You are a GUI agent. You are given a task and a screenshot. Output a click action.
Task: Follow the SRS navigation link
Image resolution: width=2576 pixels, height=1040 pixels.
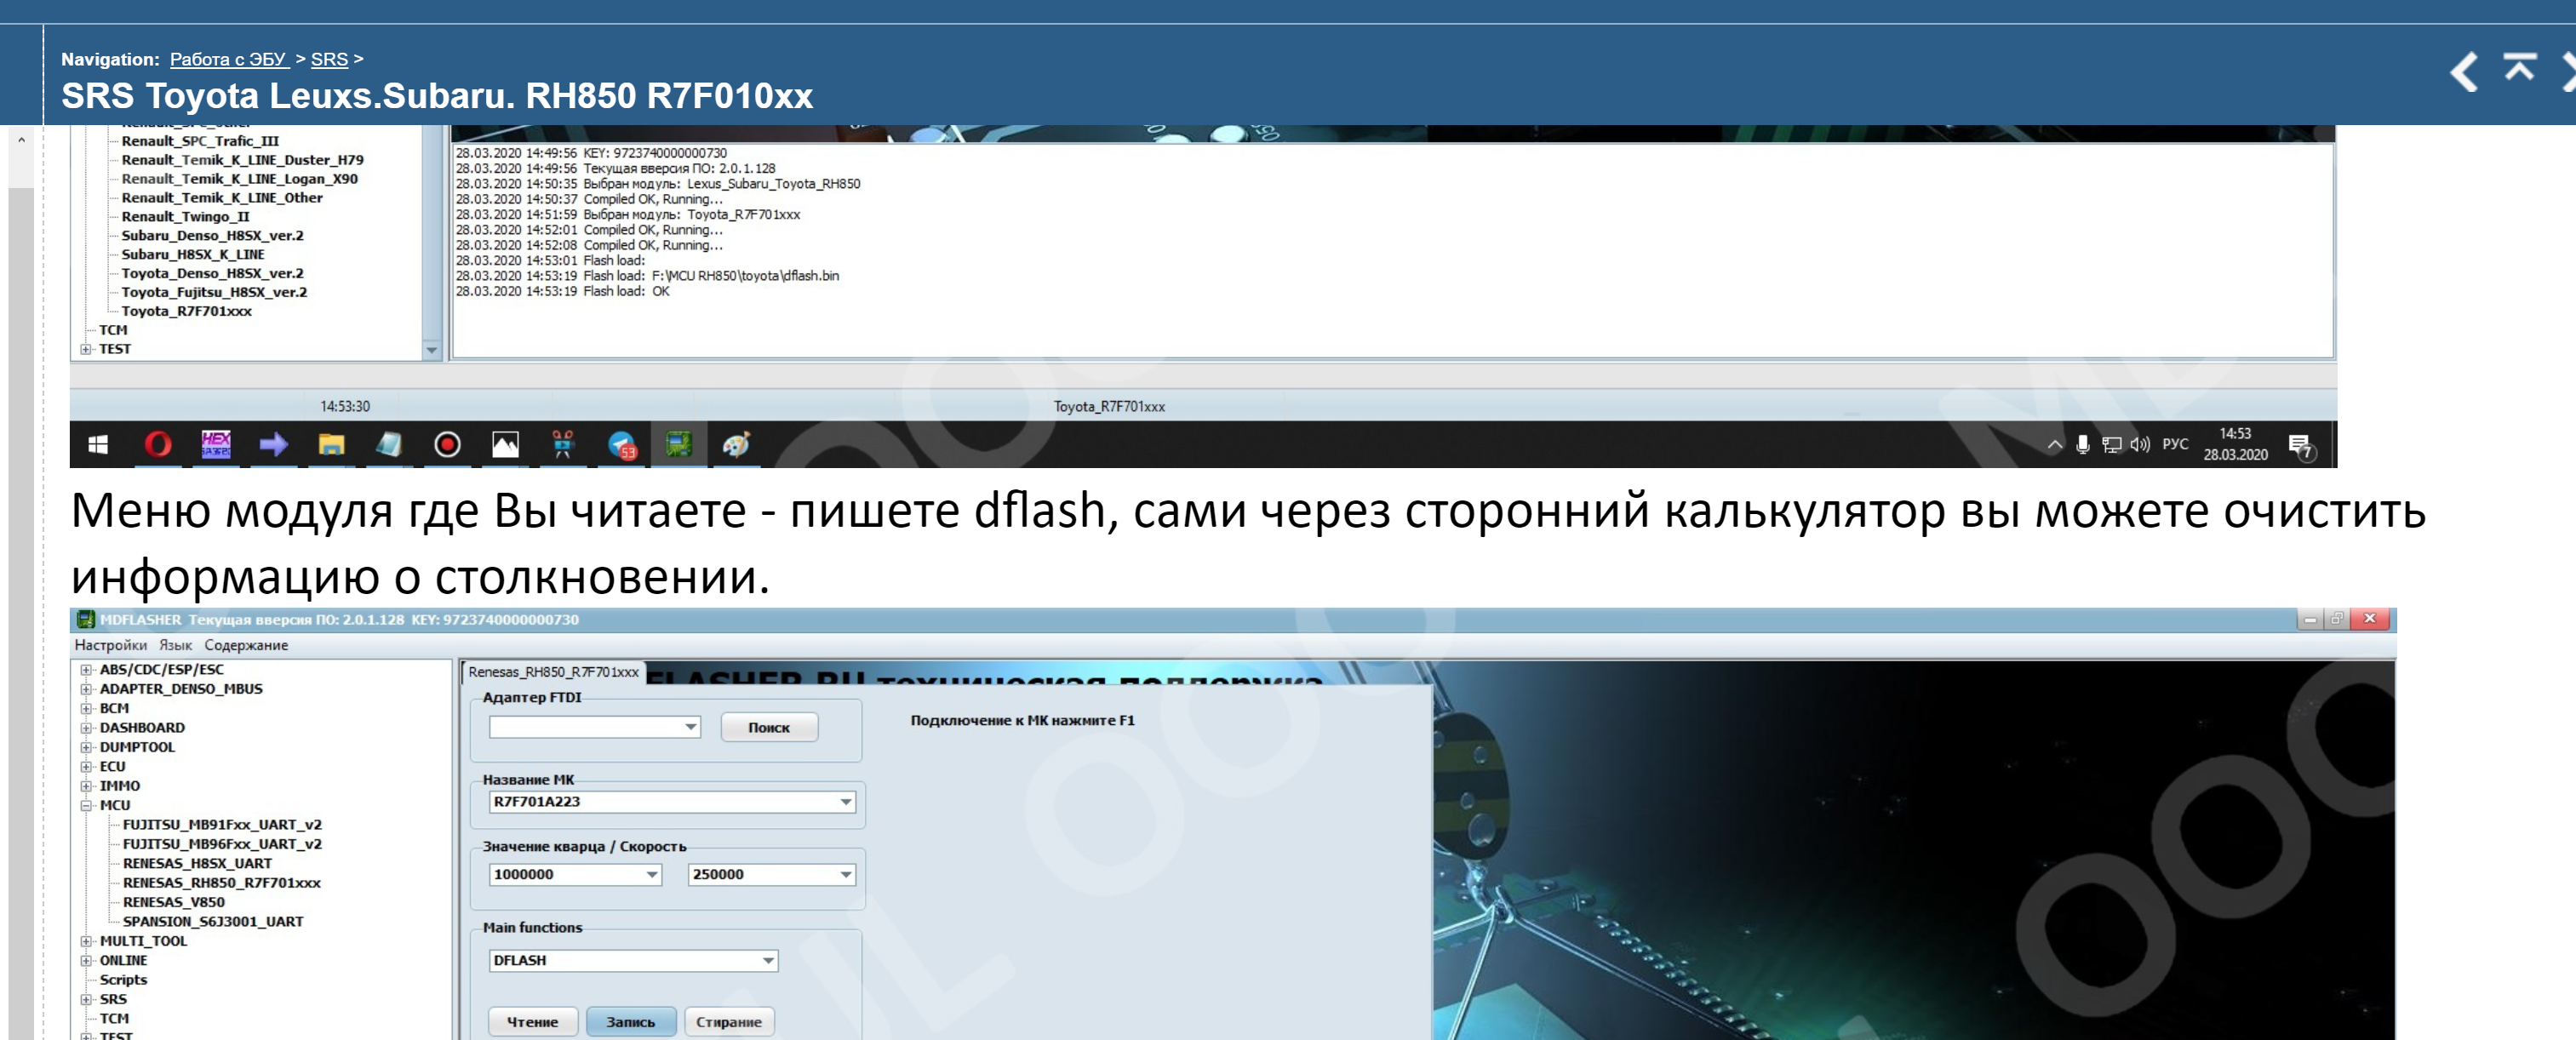tap(329, 59)
